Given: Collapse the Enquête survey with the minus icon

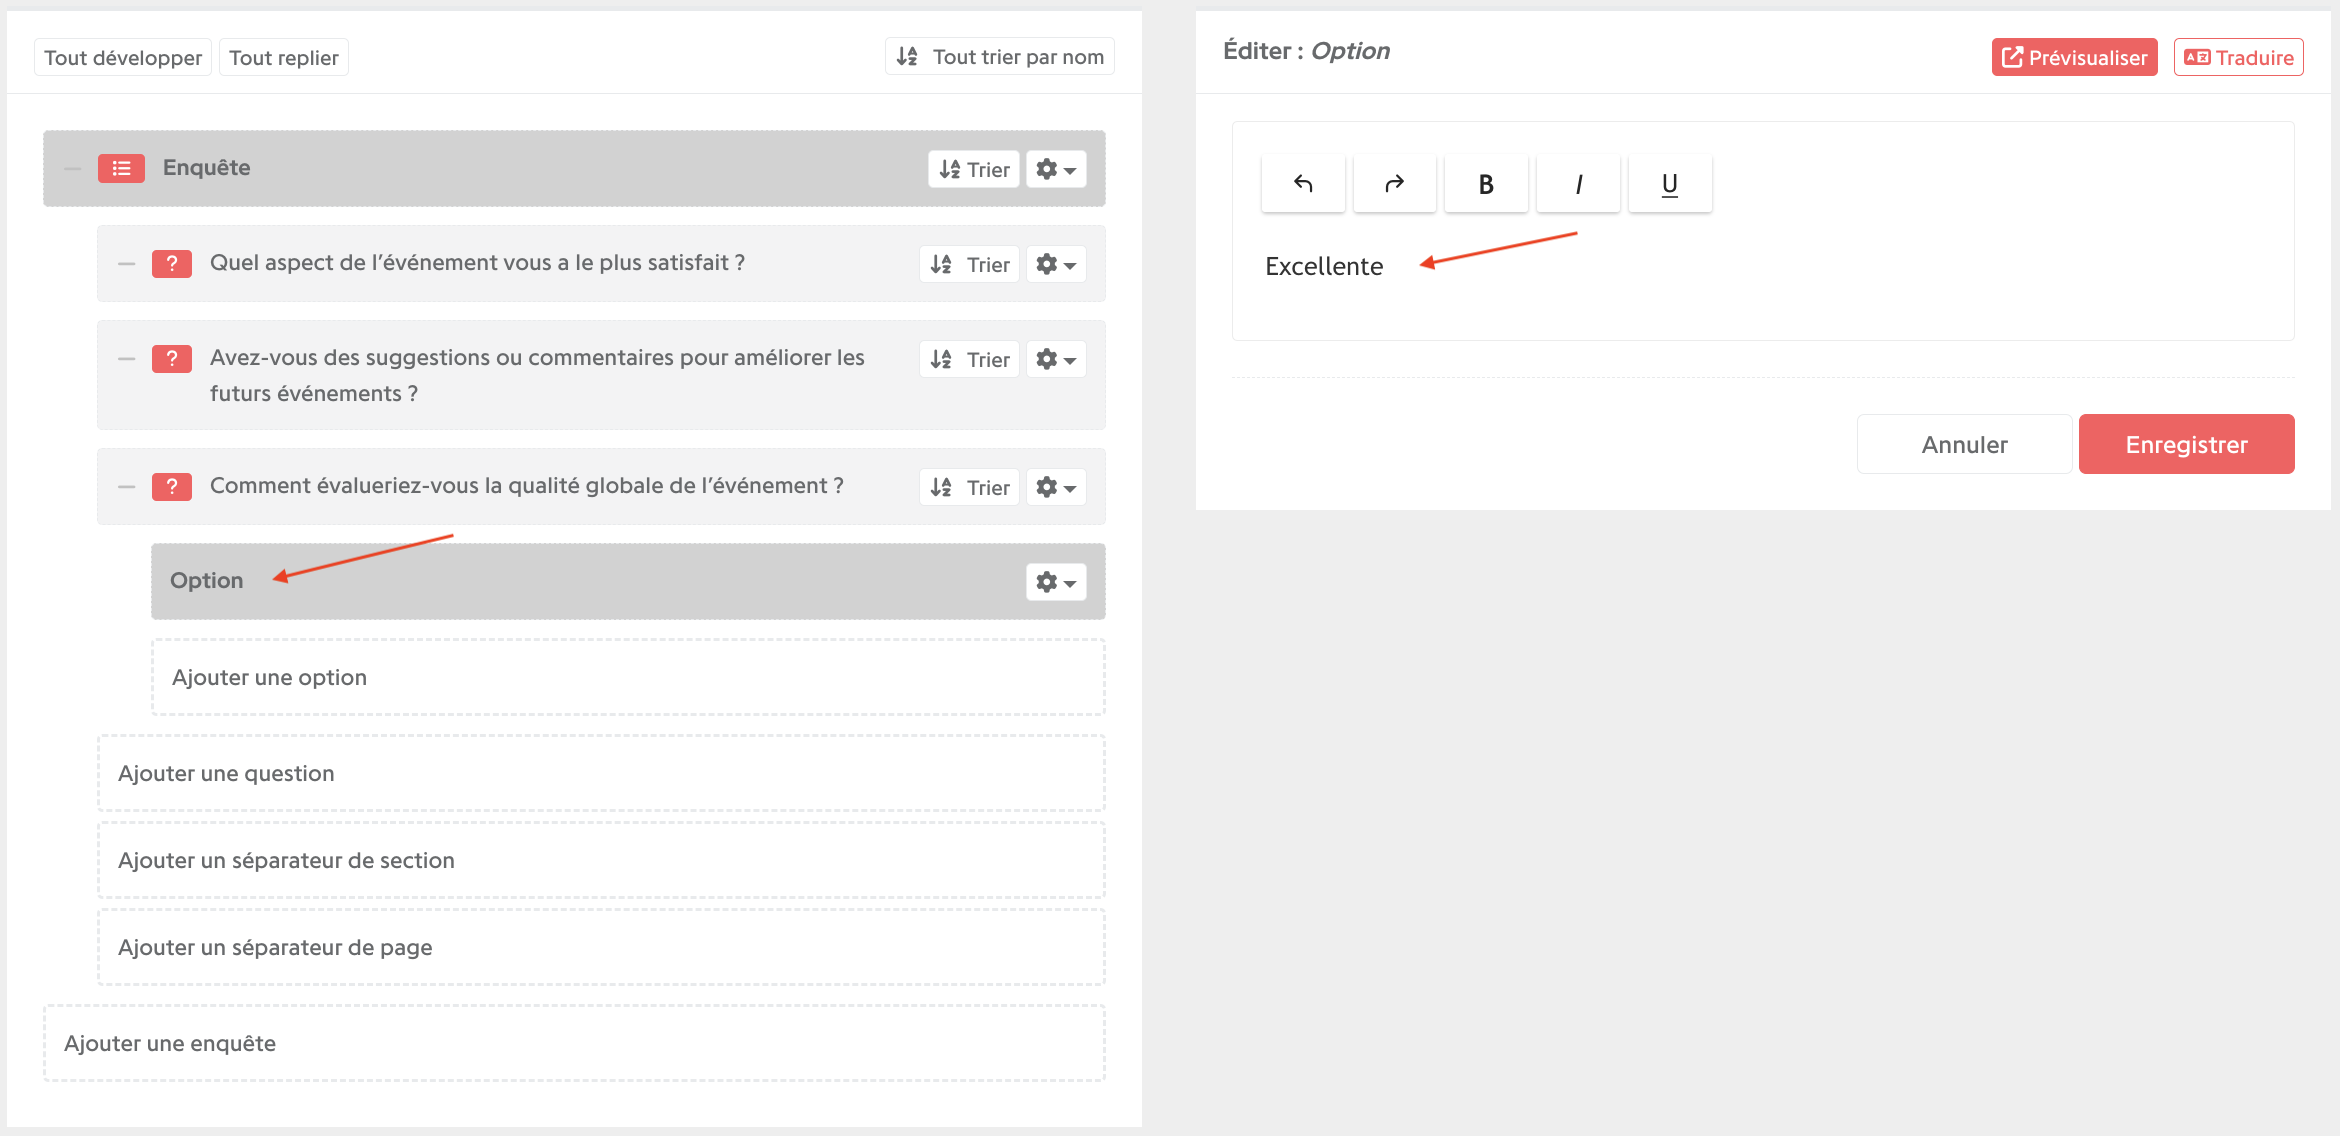Looking at the screenshot, I should [x=72, y=168].
